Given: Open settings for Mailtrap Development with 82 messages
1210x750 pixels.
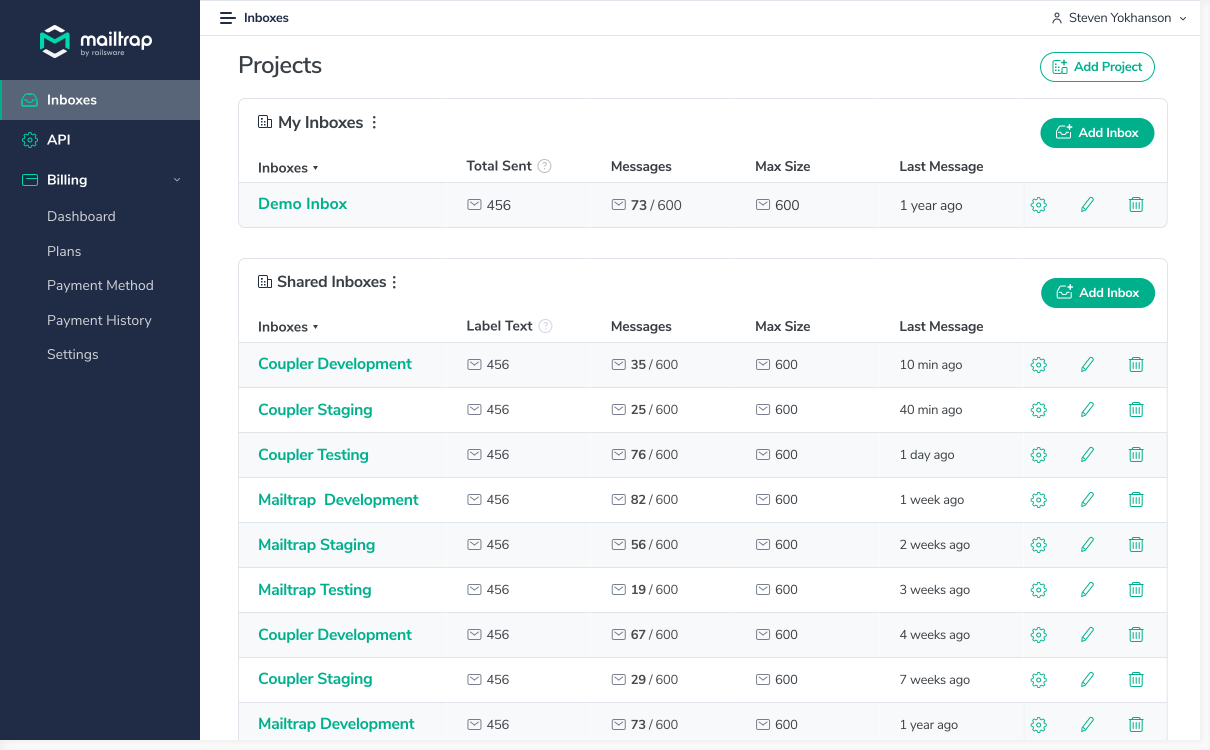Looking at the screenshot, I should tap(1039, 500).
